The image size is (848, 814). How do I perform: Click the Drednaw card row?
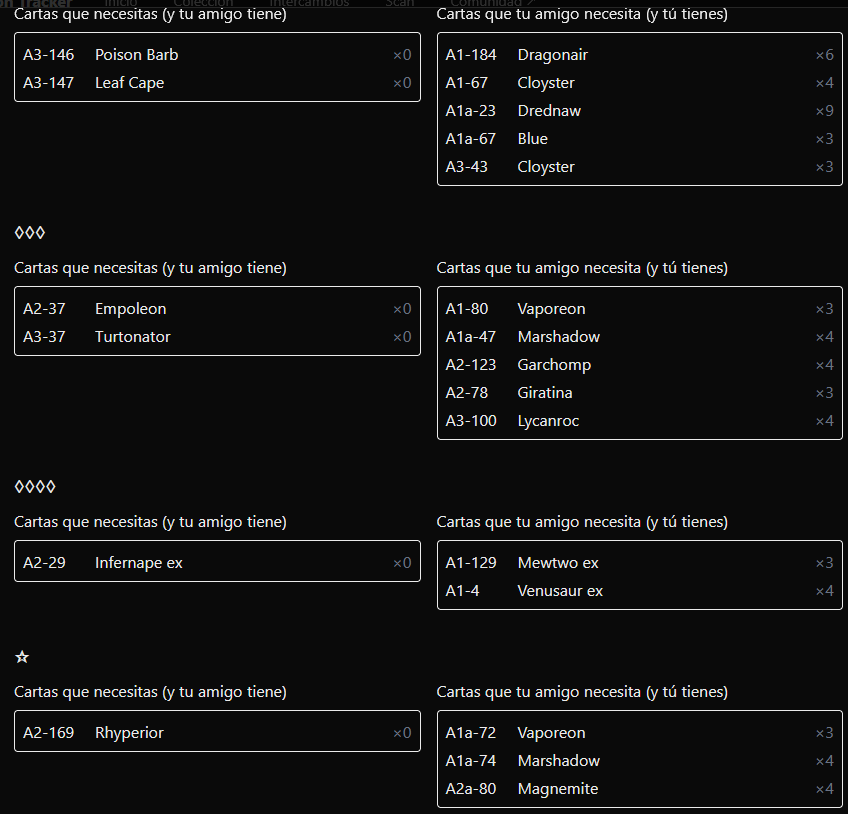tap(639, 111)
